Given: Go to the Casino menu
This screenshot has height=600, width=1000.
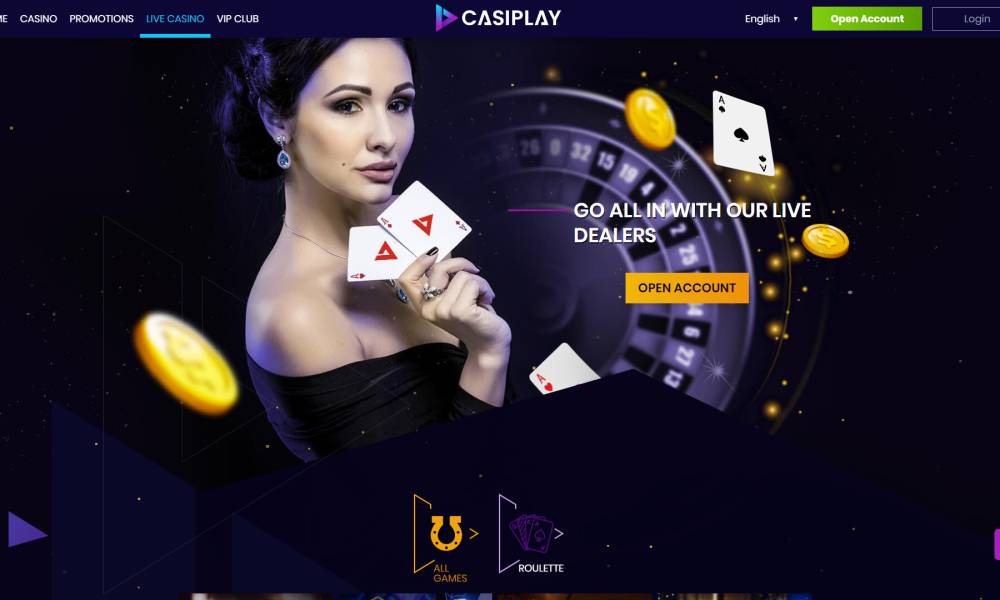Looking at the screenshot, I should tap(38, 18).
